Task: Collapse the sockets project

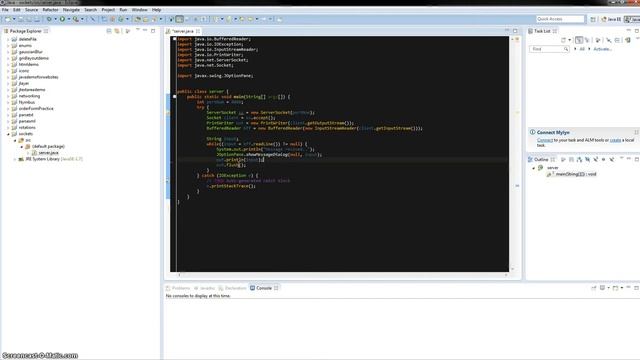Action: point(8,134)
